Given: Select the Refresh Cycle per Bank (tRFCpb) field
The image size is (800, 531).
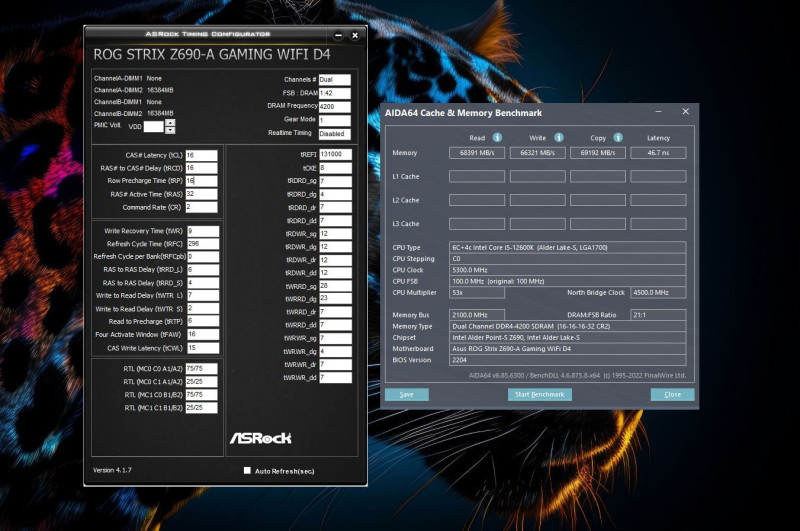Looking at the screenshot, I should [203, 257].
